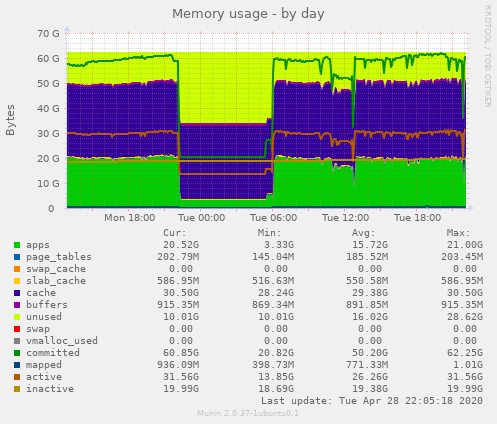This screenshot has width=497, height=424.
Task: Click the swap_cache legend color swatch
Action: (x=17, y=269)
